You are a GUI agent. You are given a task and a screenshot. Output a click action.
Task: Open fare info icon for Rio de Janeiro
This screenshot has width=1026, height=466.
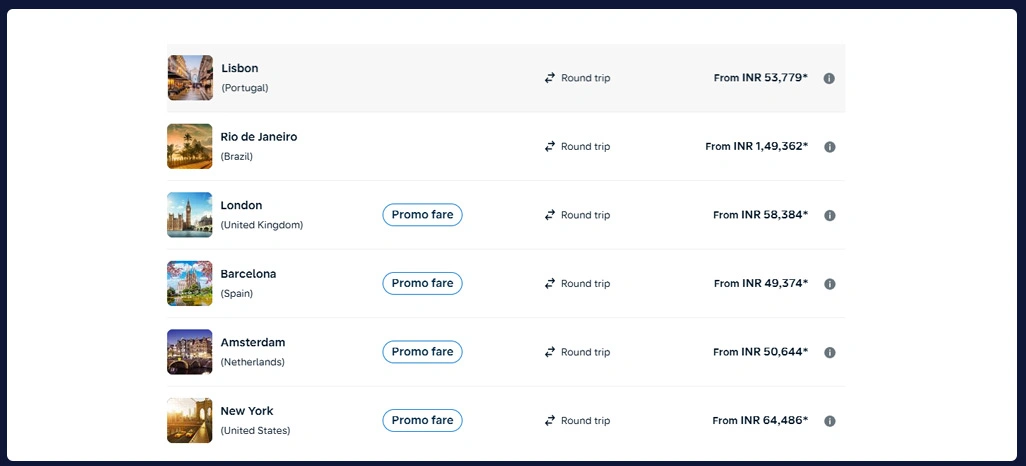coord(830,147)
